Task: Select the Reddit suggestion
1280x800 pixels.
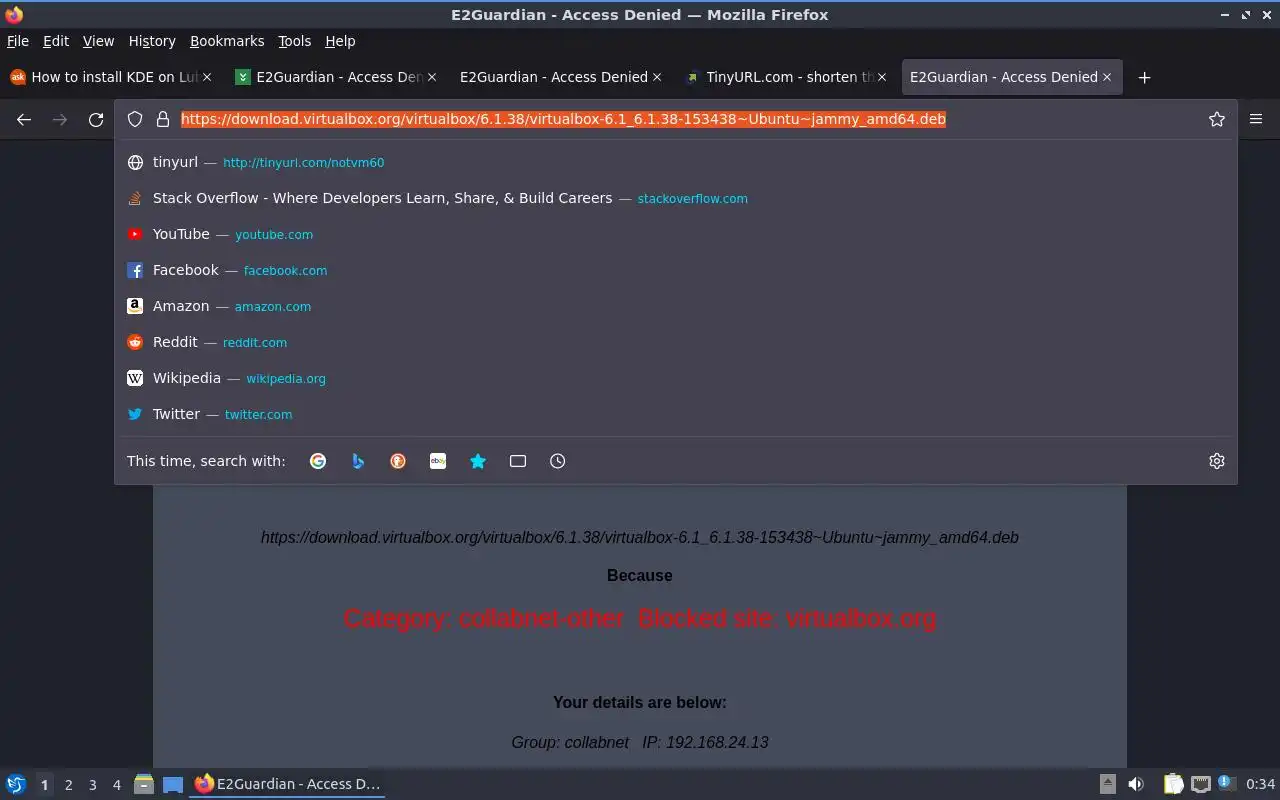Action: click(x=676, y=342)
